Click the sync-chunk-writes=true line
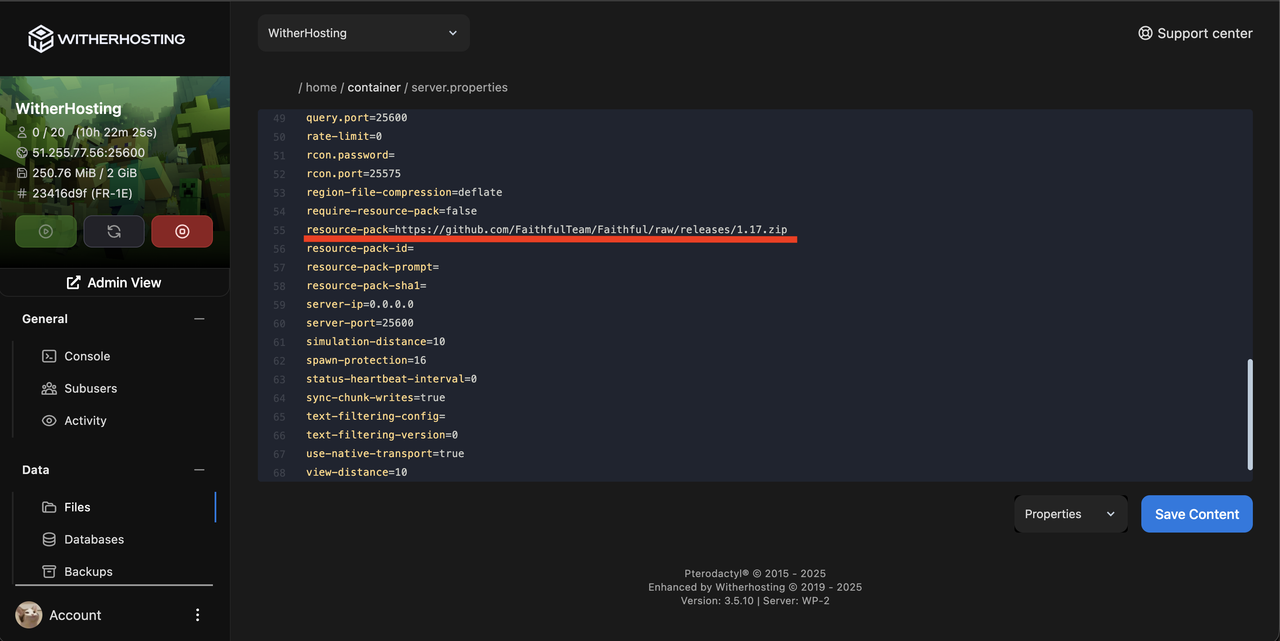The height and width of the screenshot is (641, 1280). [x=376, y=398]
